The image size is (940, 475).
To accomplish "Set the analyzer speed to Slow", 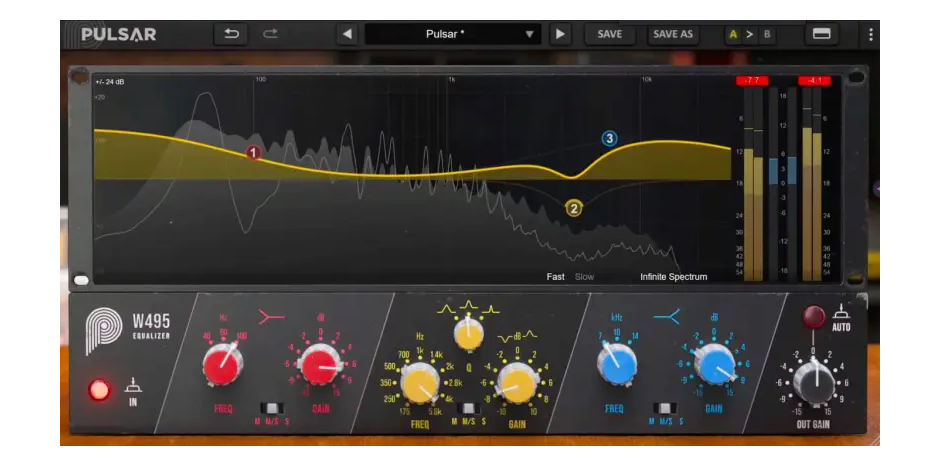I will click(x=585, y=276).
